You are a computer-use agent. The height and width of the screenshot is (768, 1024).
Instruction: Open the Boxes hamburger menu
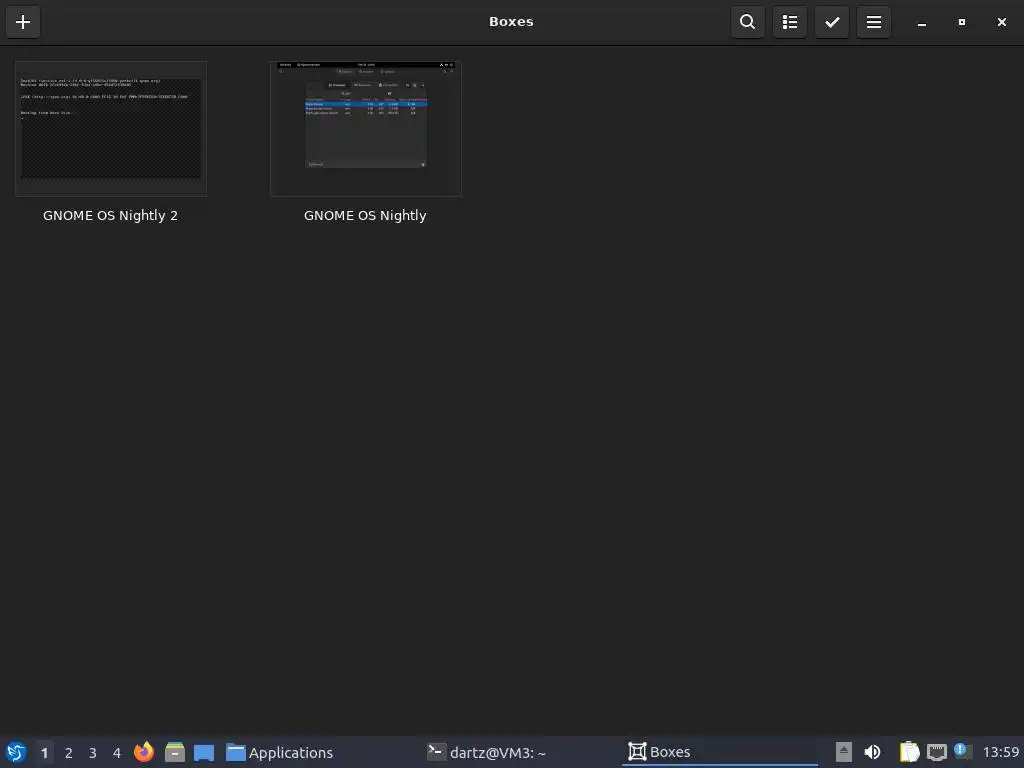pyautogui.click(x=874, y=22)
